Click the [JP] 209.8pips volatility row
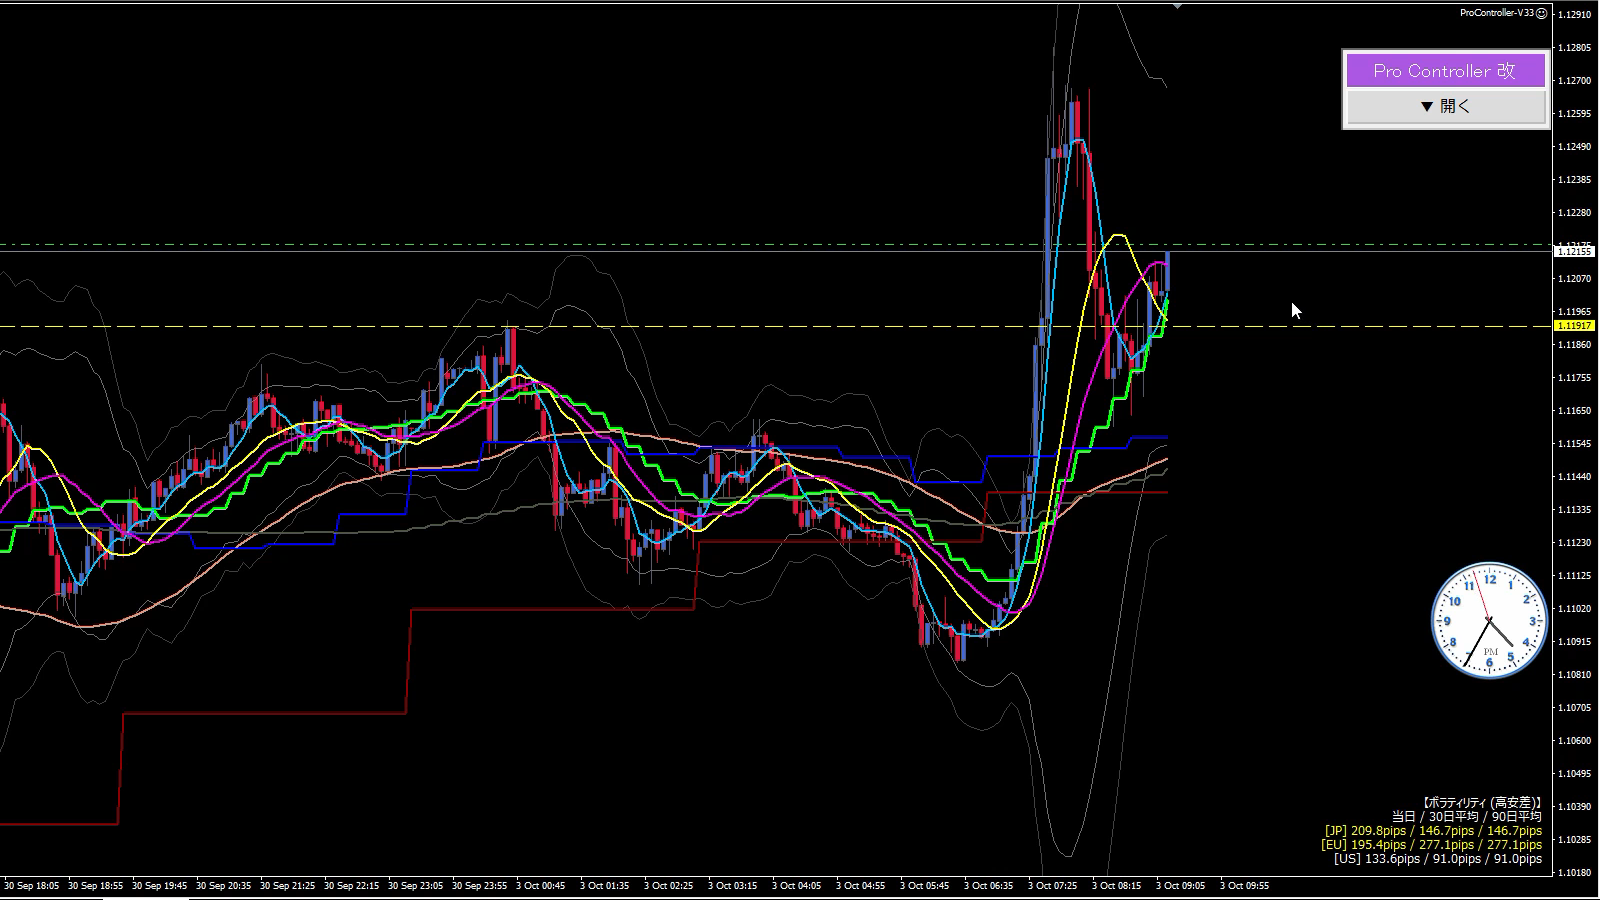 (1433, 831)
